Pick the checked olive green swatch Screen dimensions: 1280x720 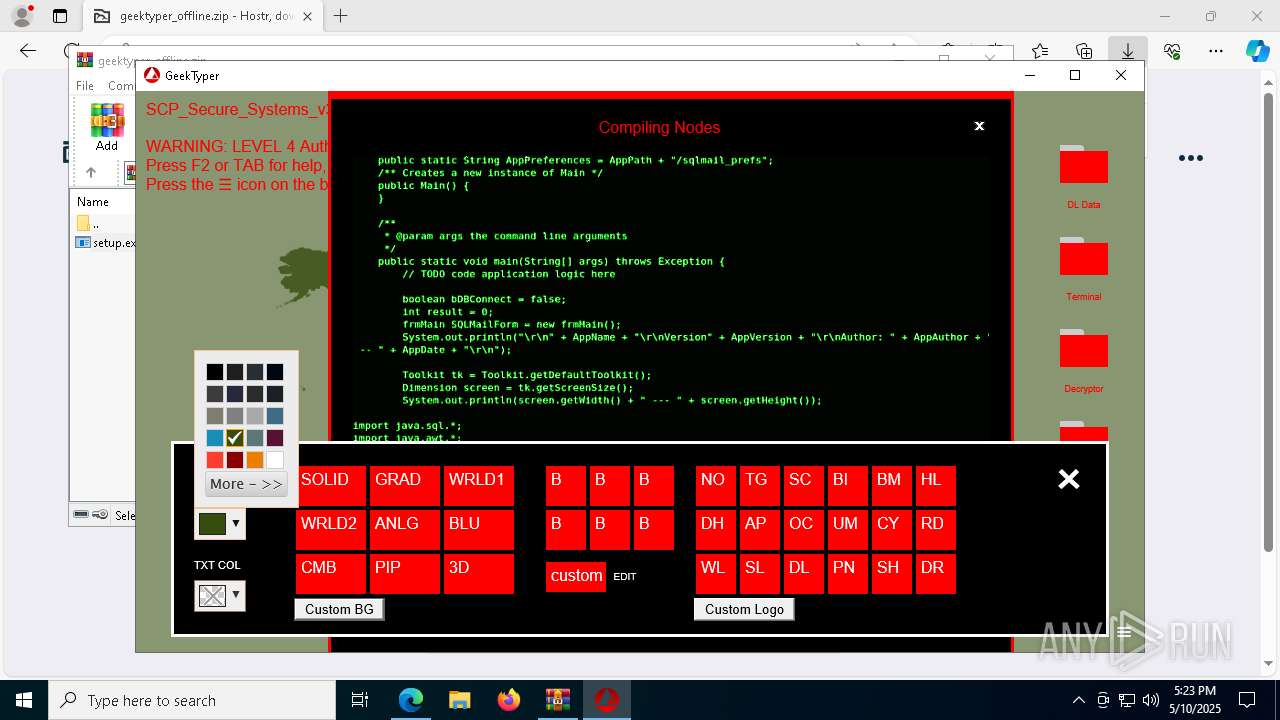coord(235,438)
